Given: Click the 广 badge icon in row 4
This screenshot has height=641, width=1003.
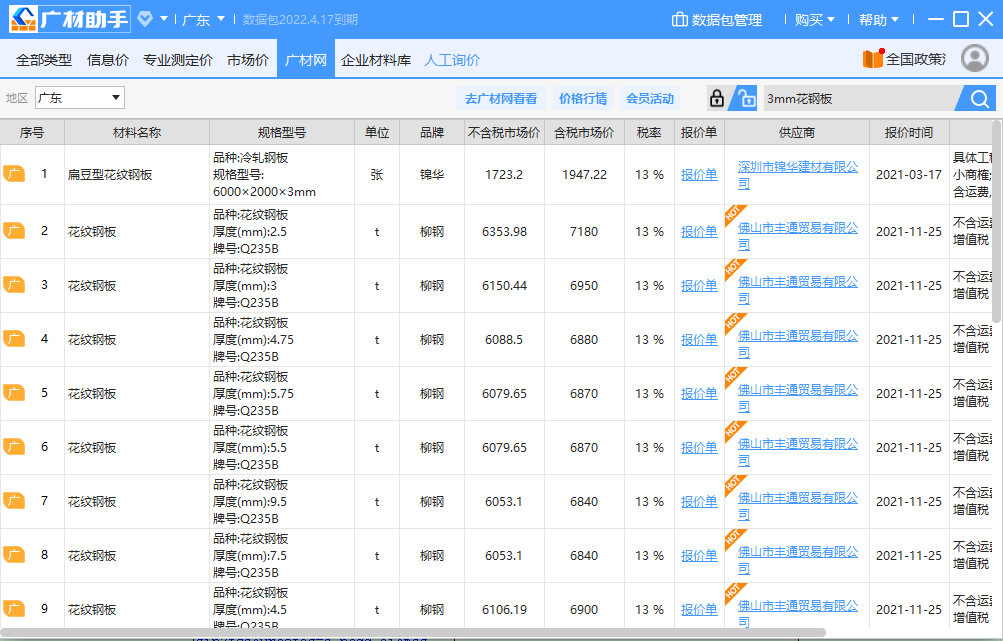Looking at the screenshot, I should [14, 339].
